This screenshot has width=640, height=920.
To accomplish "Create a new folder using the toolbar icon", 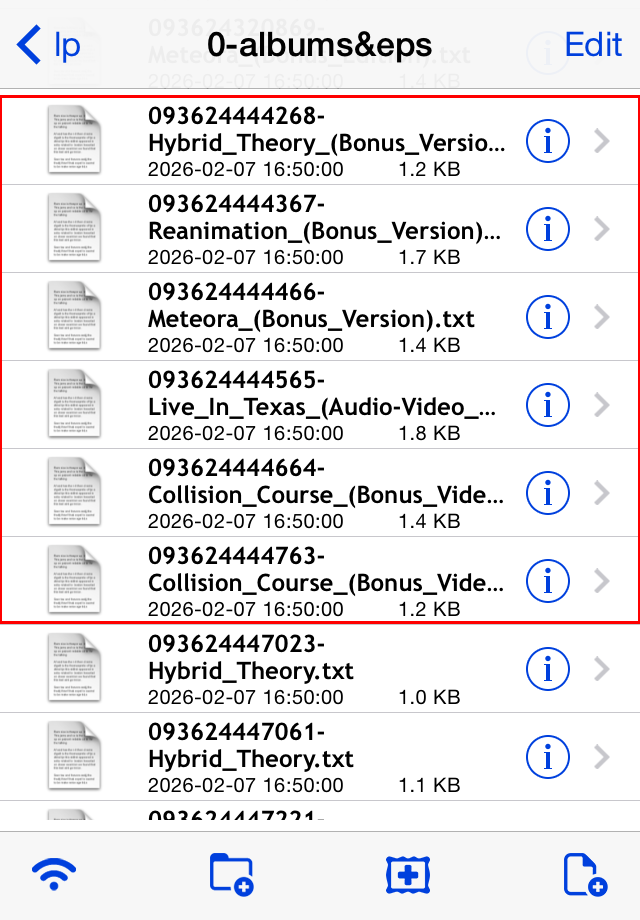I will pos(231,875).
